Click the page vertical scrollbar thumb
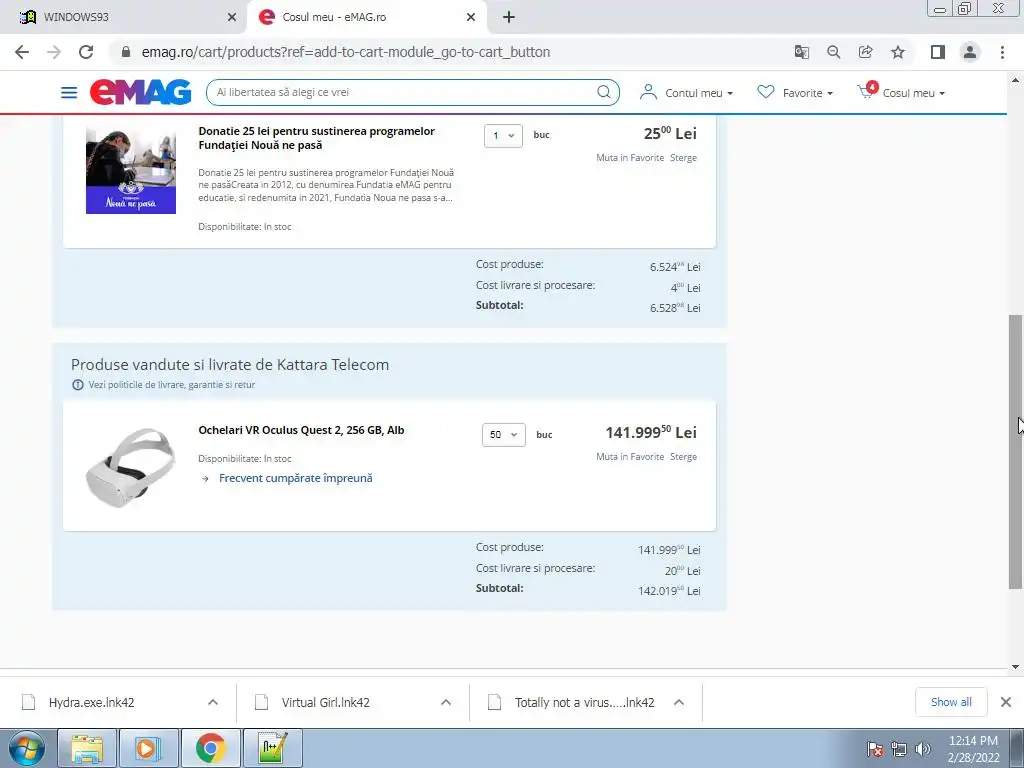The height and width of the screenshot is (768, 1024). point(1015,452)
